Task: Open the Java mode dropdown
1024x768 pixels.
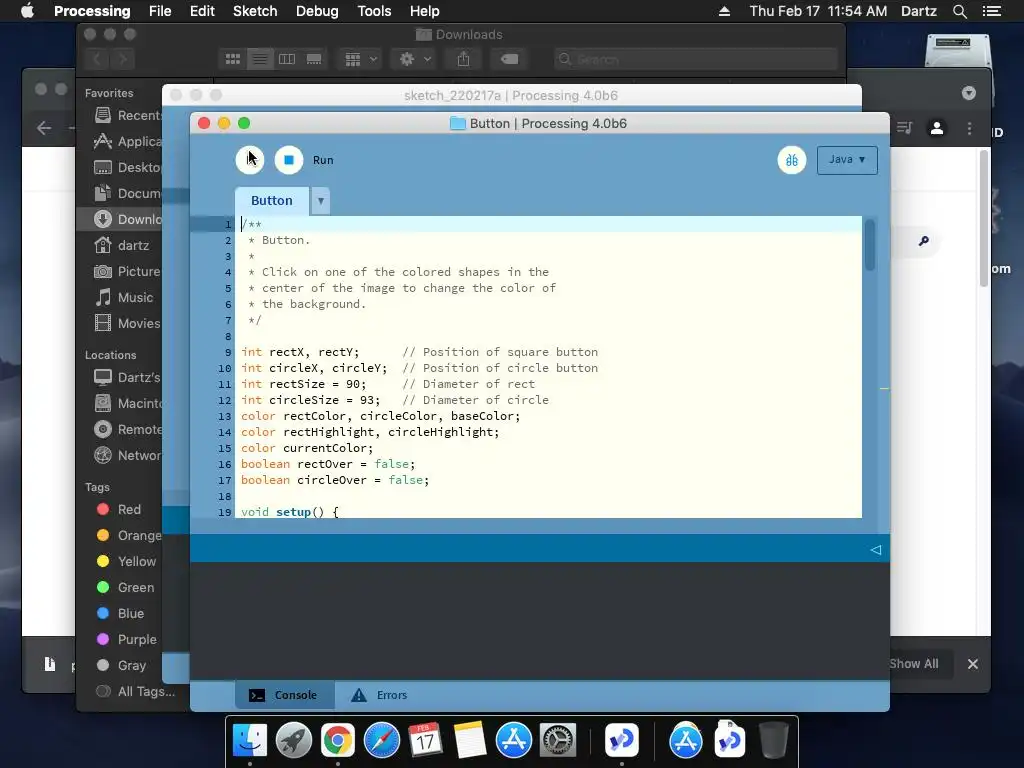Action: [x=847, y=160]
